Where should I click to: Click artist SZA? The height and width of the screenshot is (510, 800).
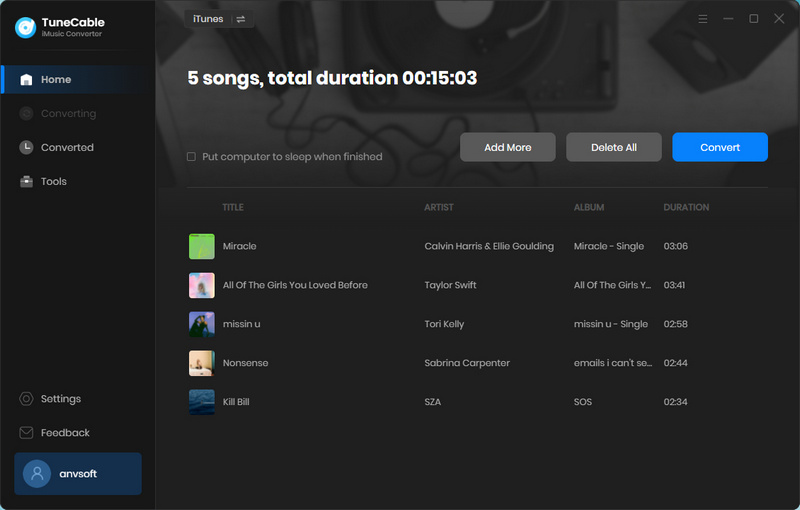click(x=433, y=402)
